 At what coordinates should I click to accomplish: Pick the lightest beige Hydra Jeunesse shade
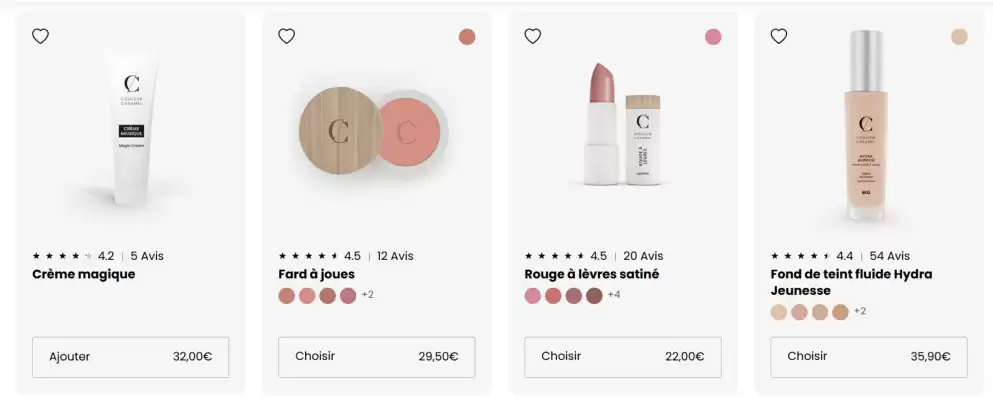point(779,312)
